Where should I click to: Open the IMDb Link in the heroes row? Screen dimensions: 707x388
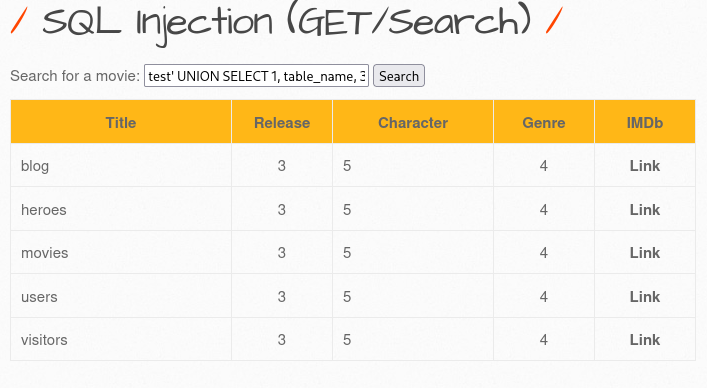point(645,210)
